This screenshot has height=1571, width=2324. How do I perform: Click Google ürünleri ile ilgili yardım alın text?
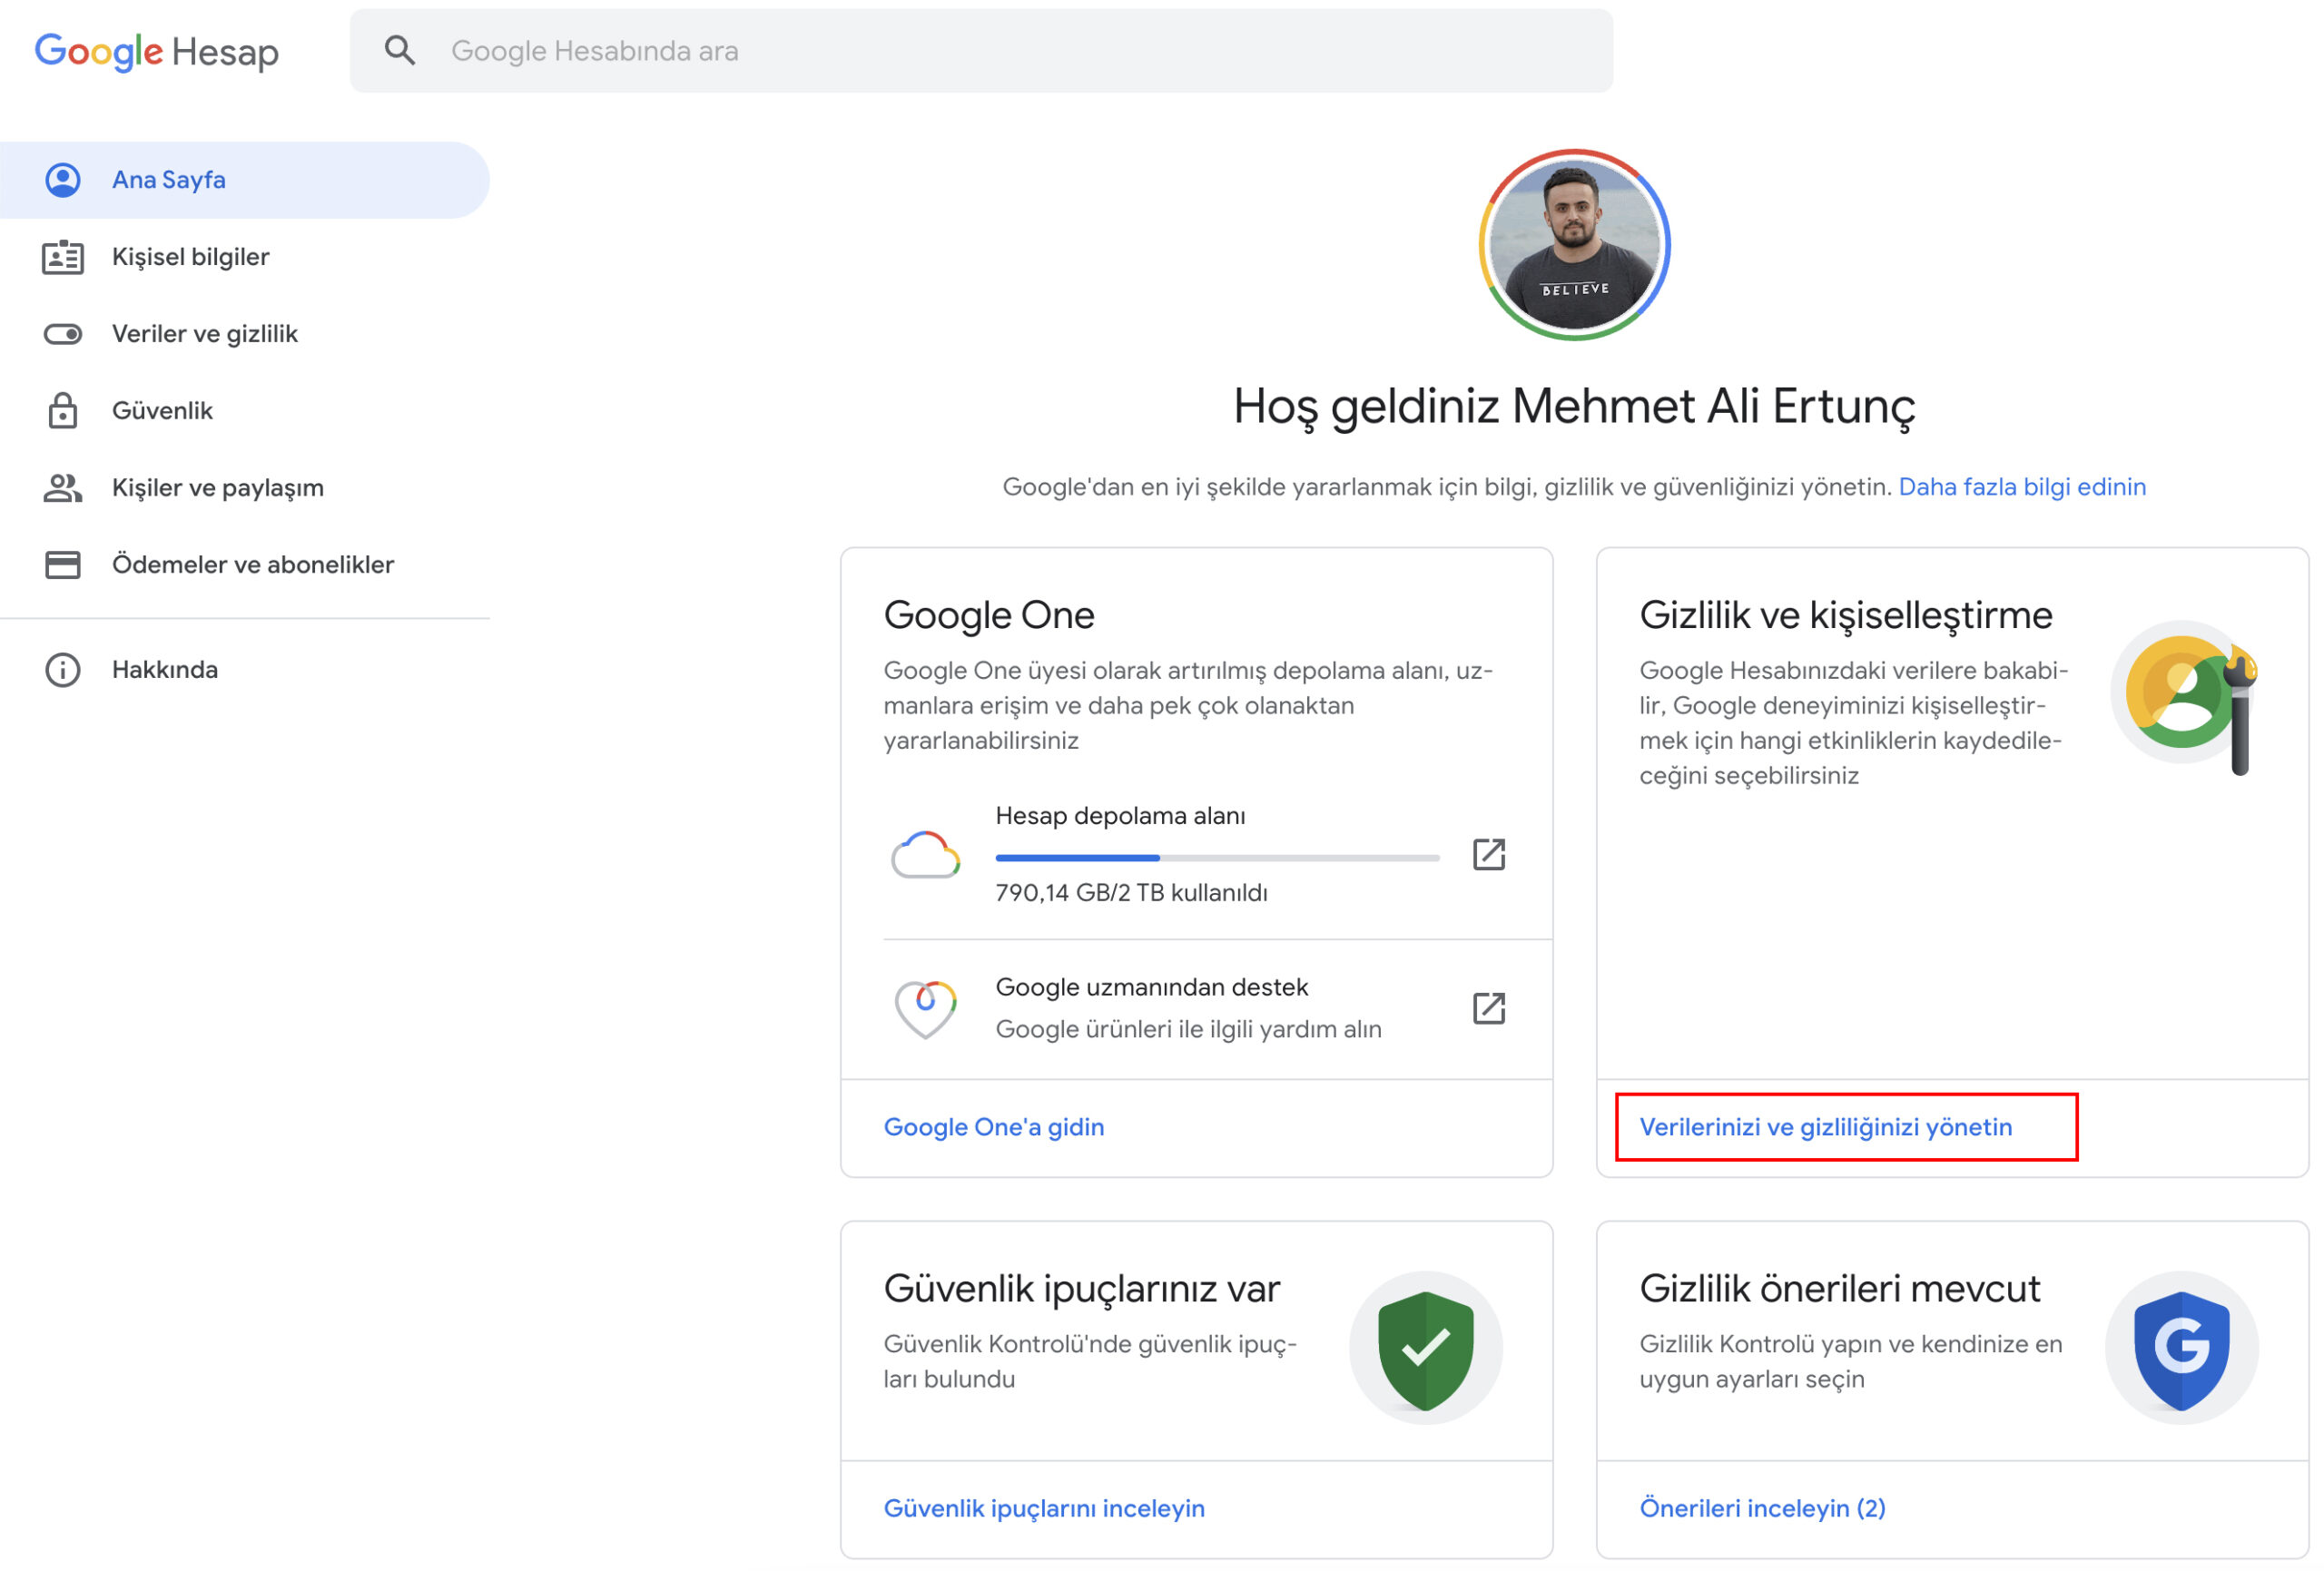1188,1029
